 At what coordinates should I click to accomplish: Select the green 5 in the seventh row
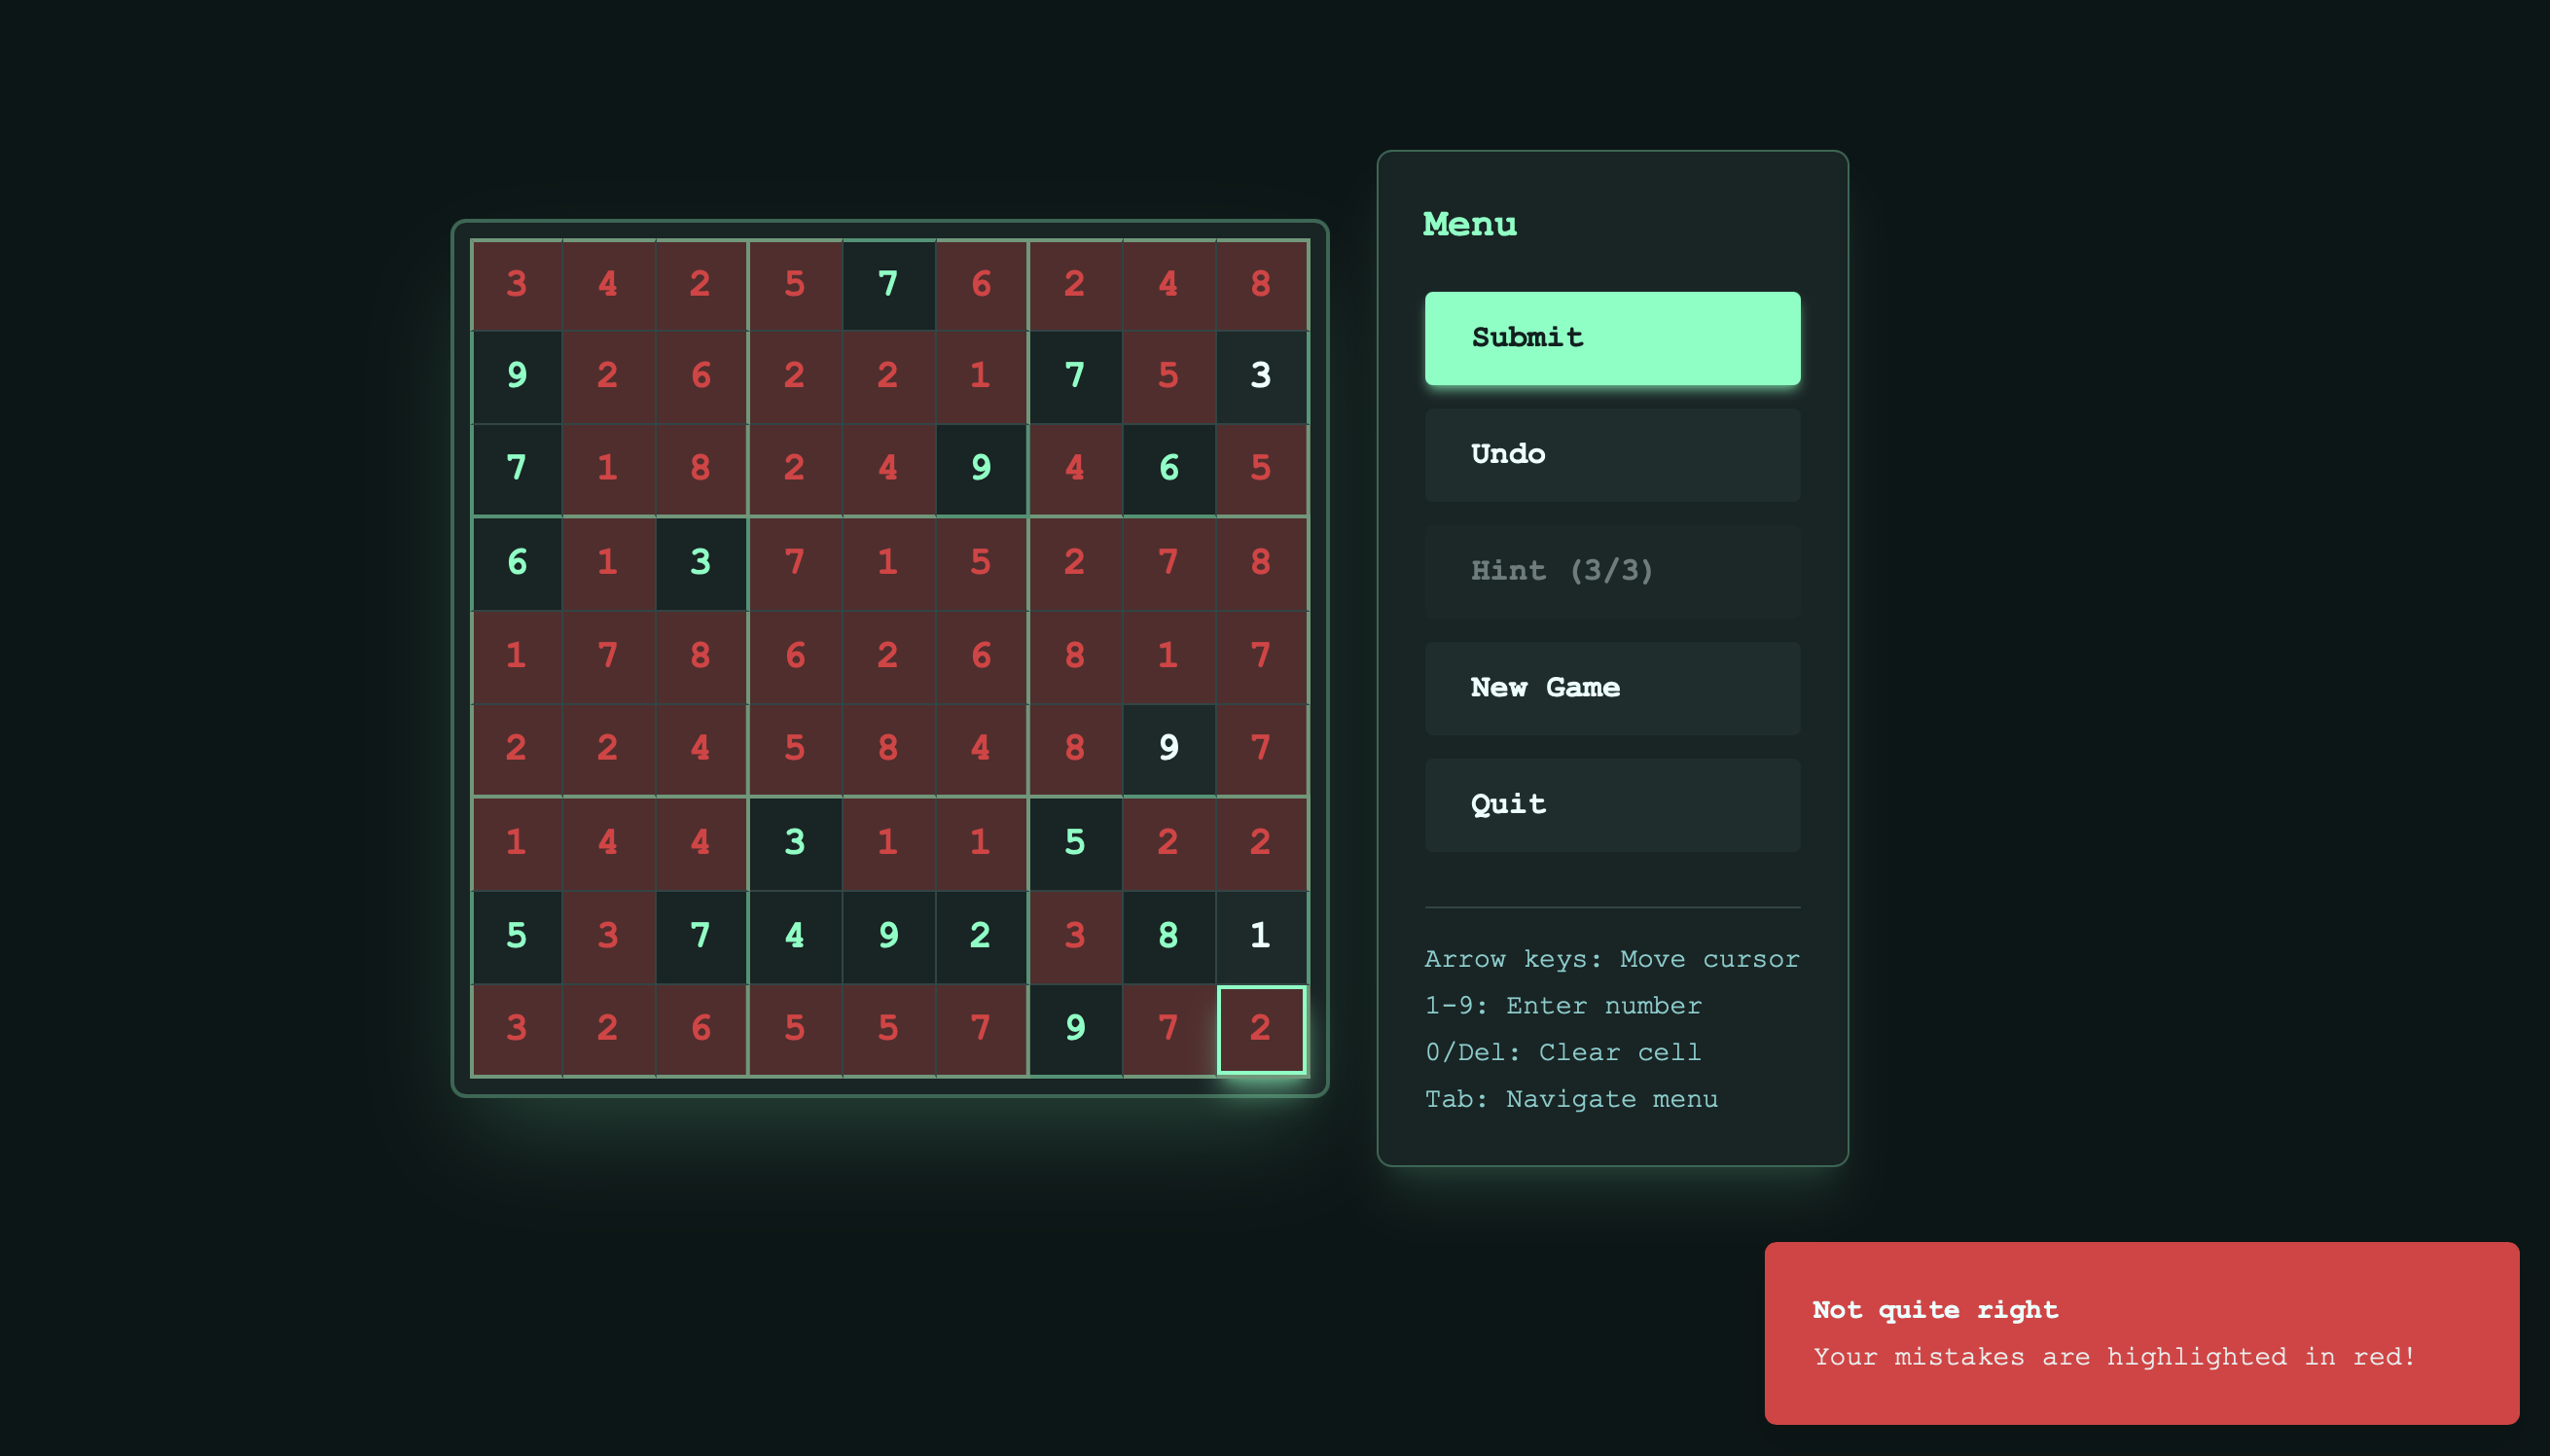coord(1074,841)
